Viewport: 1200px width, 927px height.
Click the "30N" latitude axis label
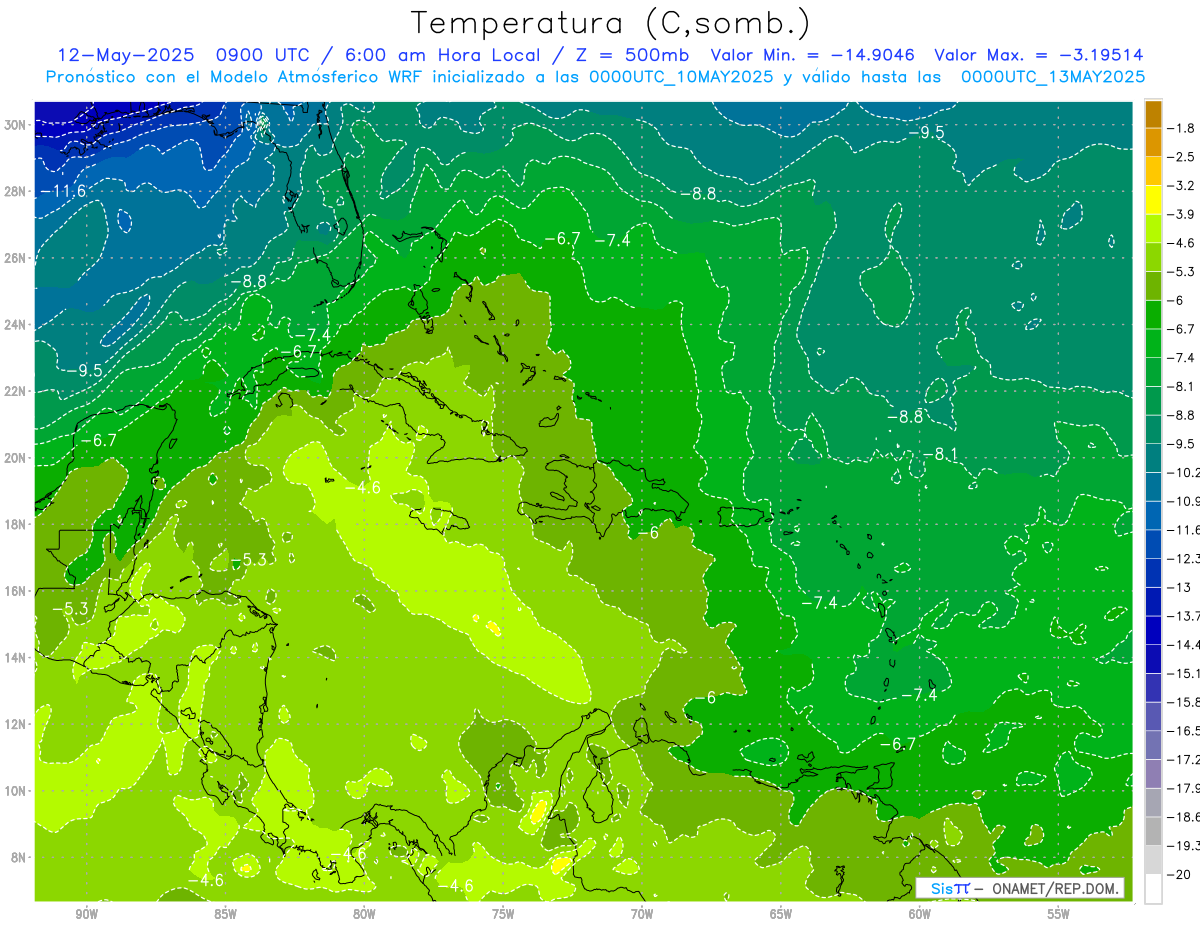pyautogui.click(x=15, y=125)
